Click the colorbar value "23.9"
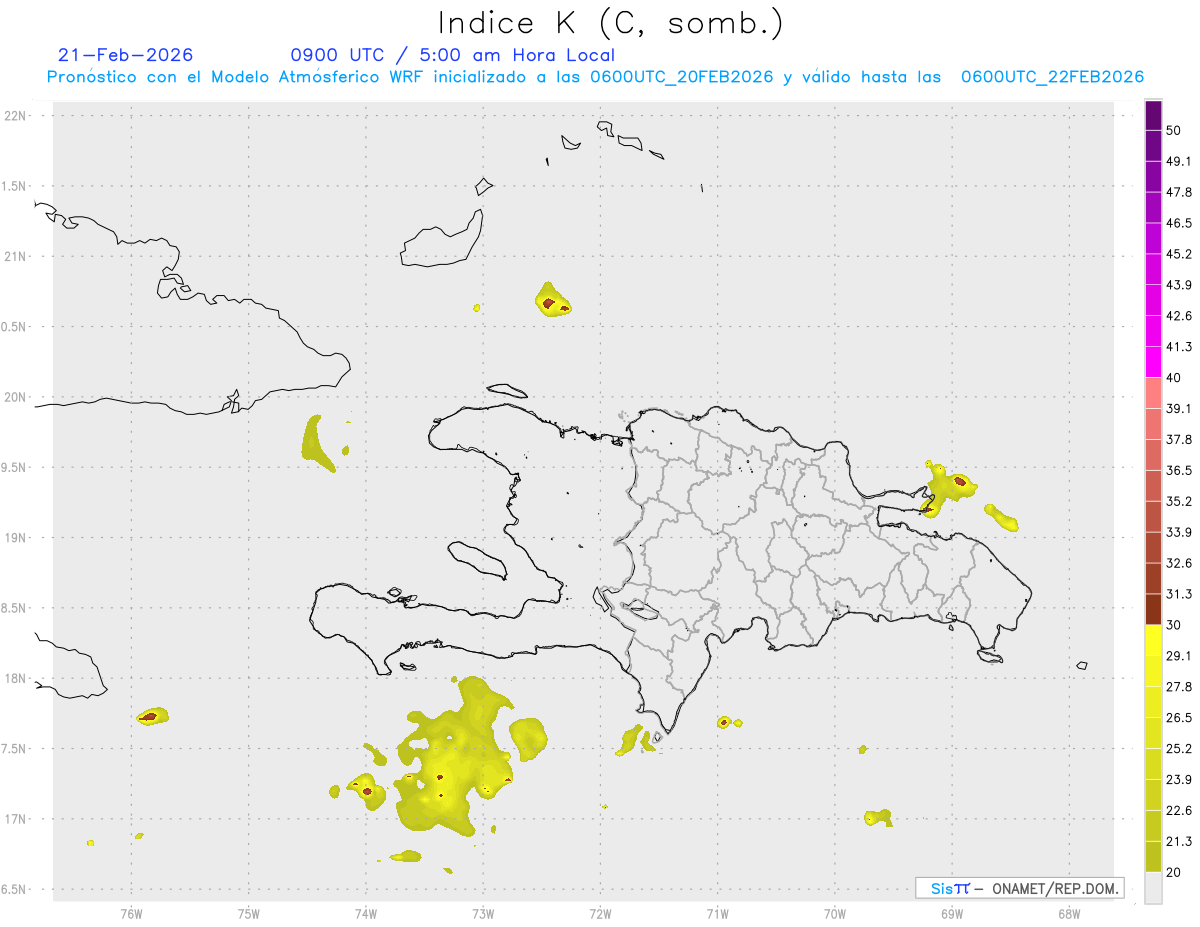1200x927 pixels. 1179,779
